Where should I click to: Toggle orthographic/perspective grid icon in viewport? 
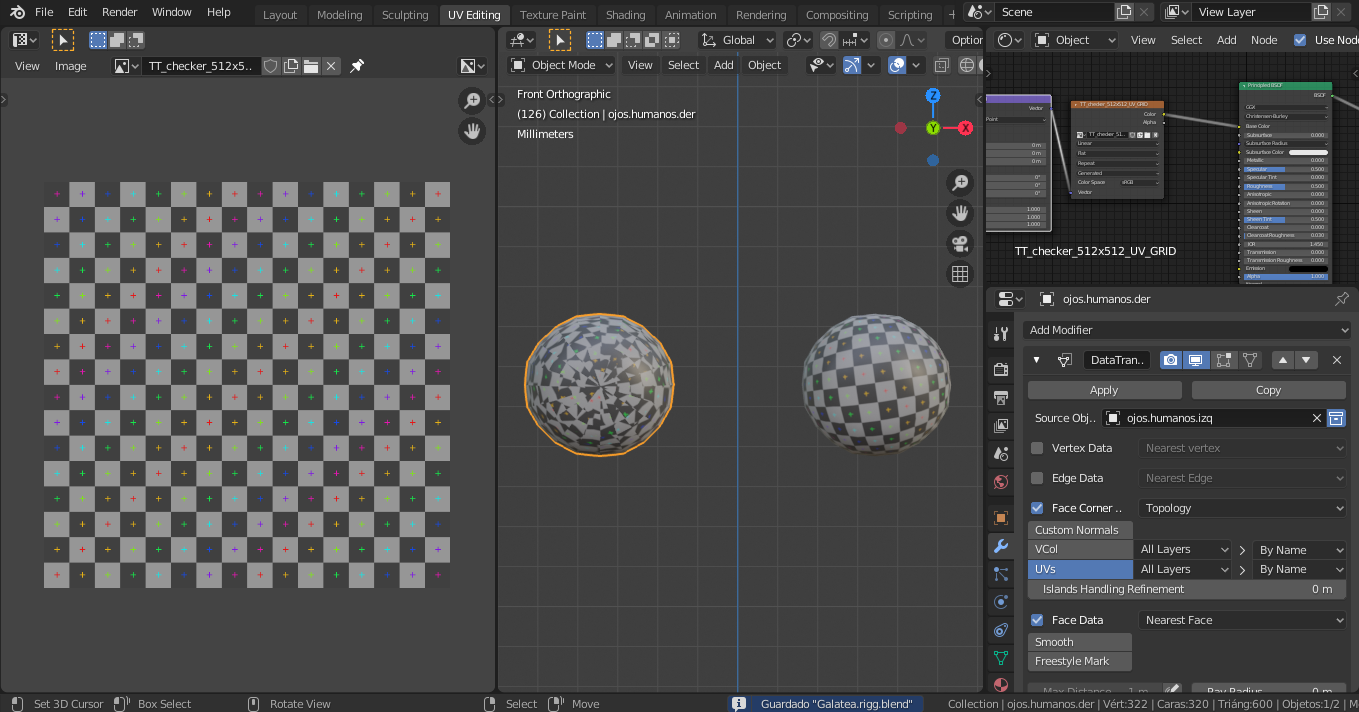click(x=960, y=273)
